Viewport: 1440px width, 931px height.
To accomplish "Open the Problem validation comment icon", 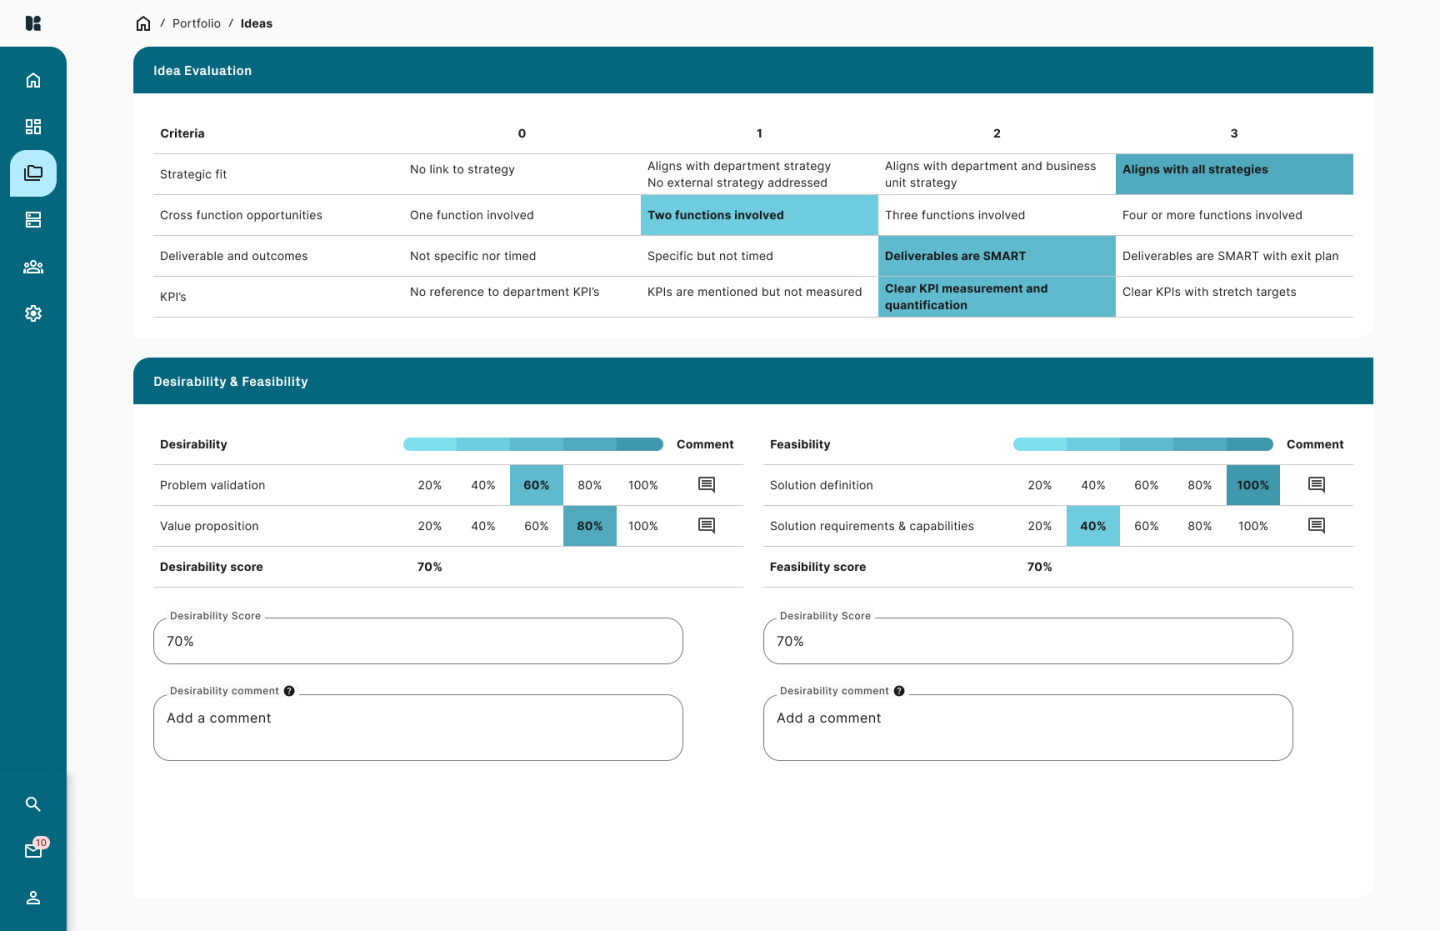I will pos(706,484).
